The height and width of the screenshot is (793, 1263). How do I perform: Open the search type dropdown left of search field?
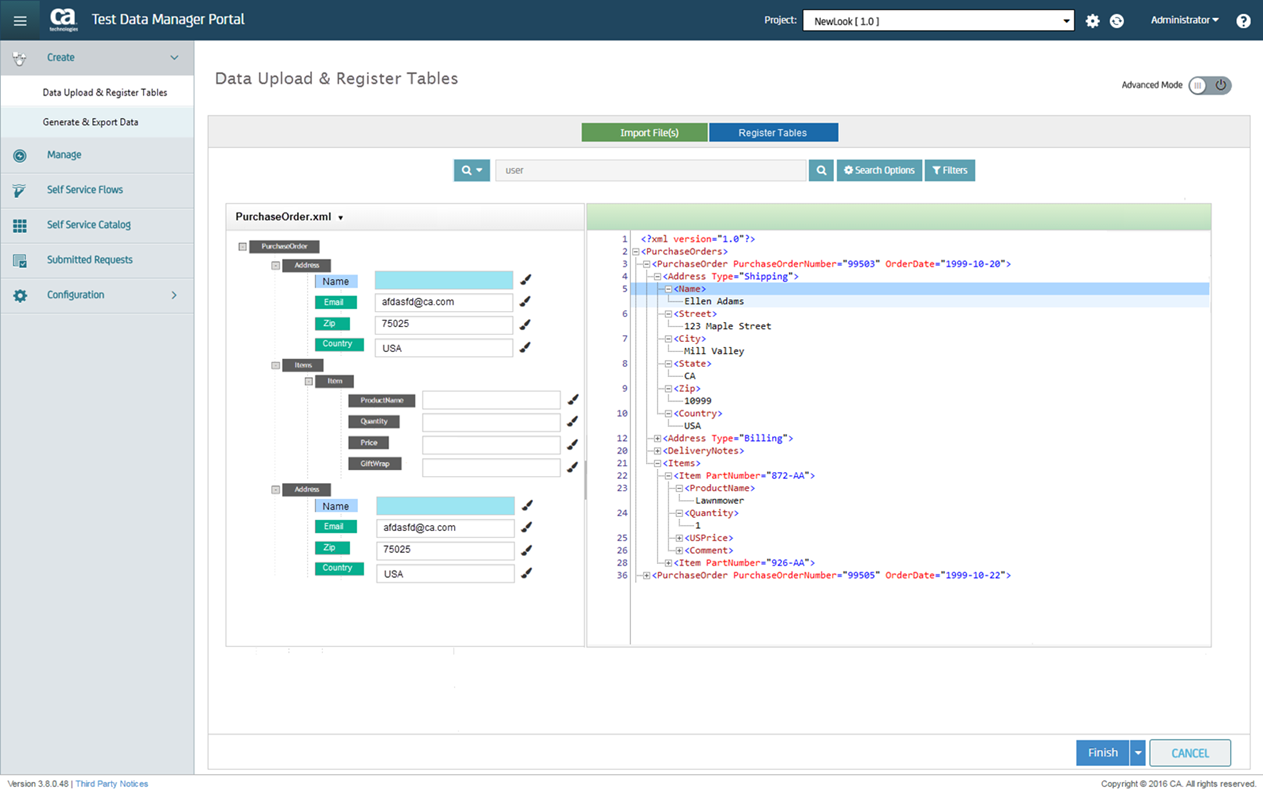[472, 170]
